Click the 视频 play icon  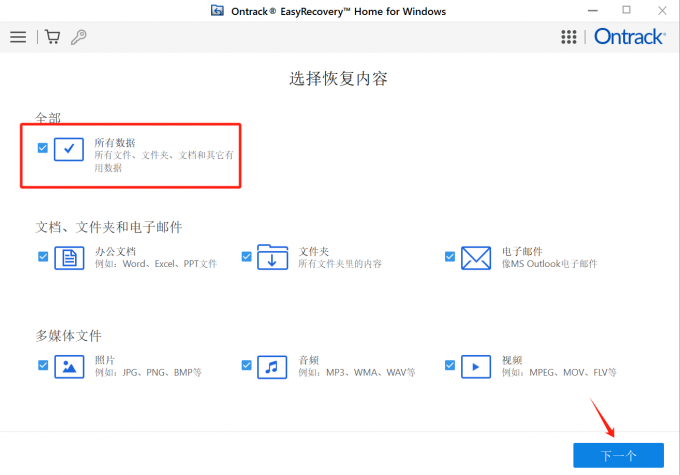476,367
